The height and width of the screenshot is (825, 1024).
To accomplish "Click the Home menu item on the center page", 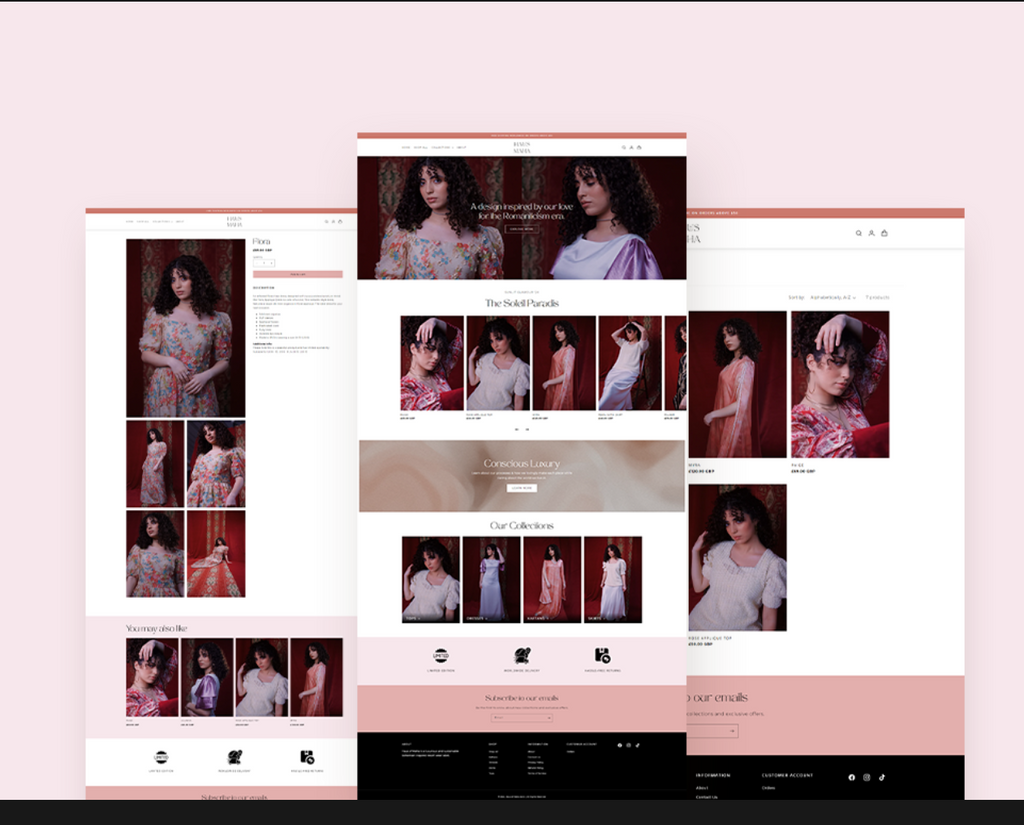I will 406,148.
